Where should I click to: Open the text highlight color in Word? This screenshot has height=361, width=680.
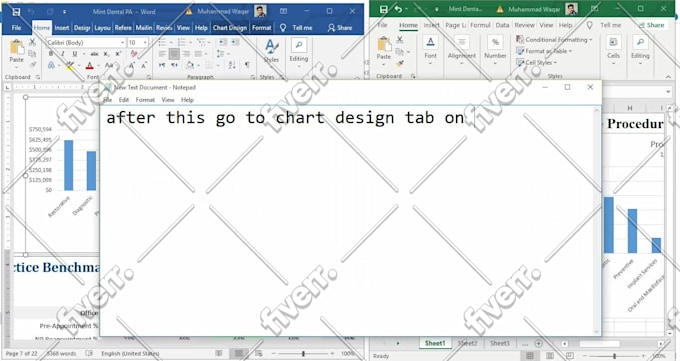(69, 66)
